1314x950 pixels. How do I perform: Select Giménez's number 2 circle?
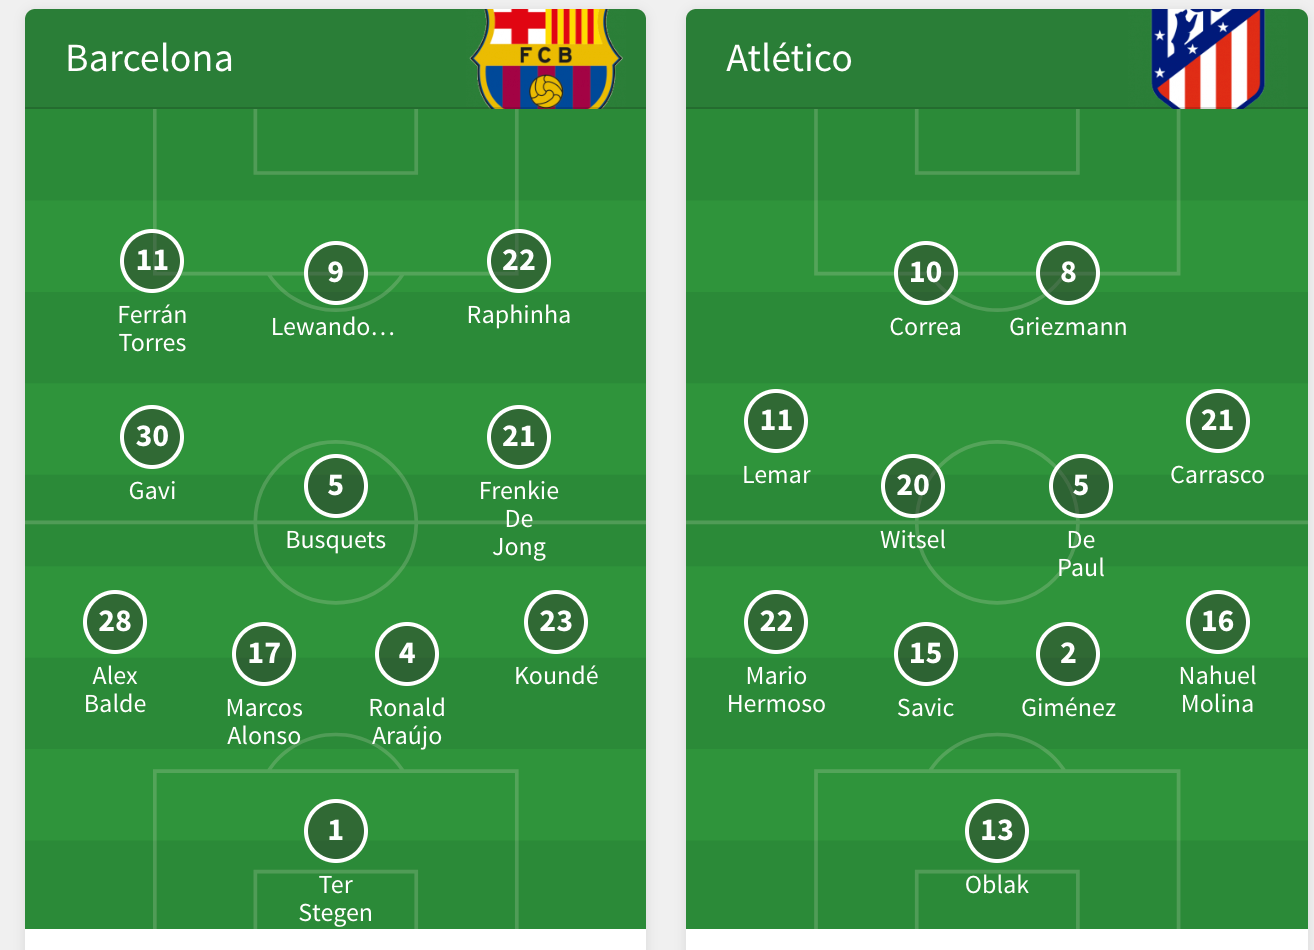pos(1068,653)
